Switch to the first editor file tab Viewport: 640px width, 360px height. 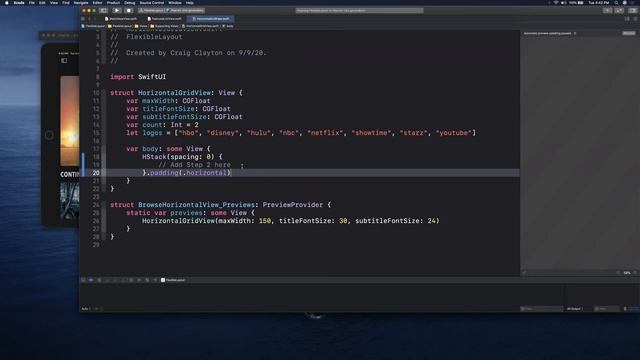pyautogui.click(x=121, y=19)
